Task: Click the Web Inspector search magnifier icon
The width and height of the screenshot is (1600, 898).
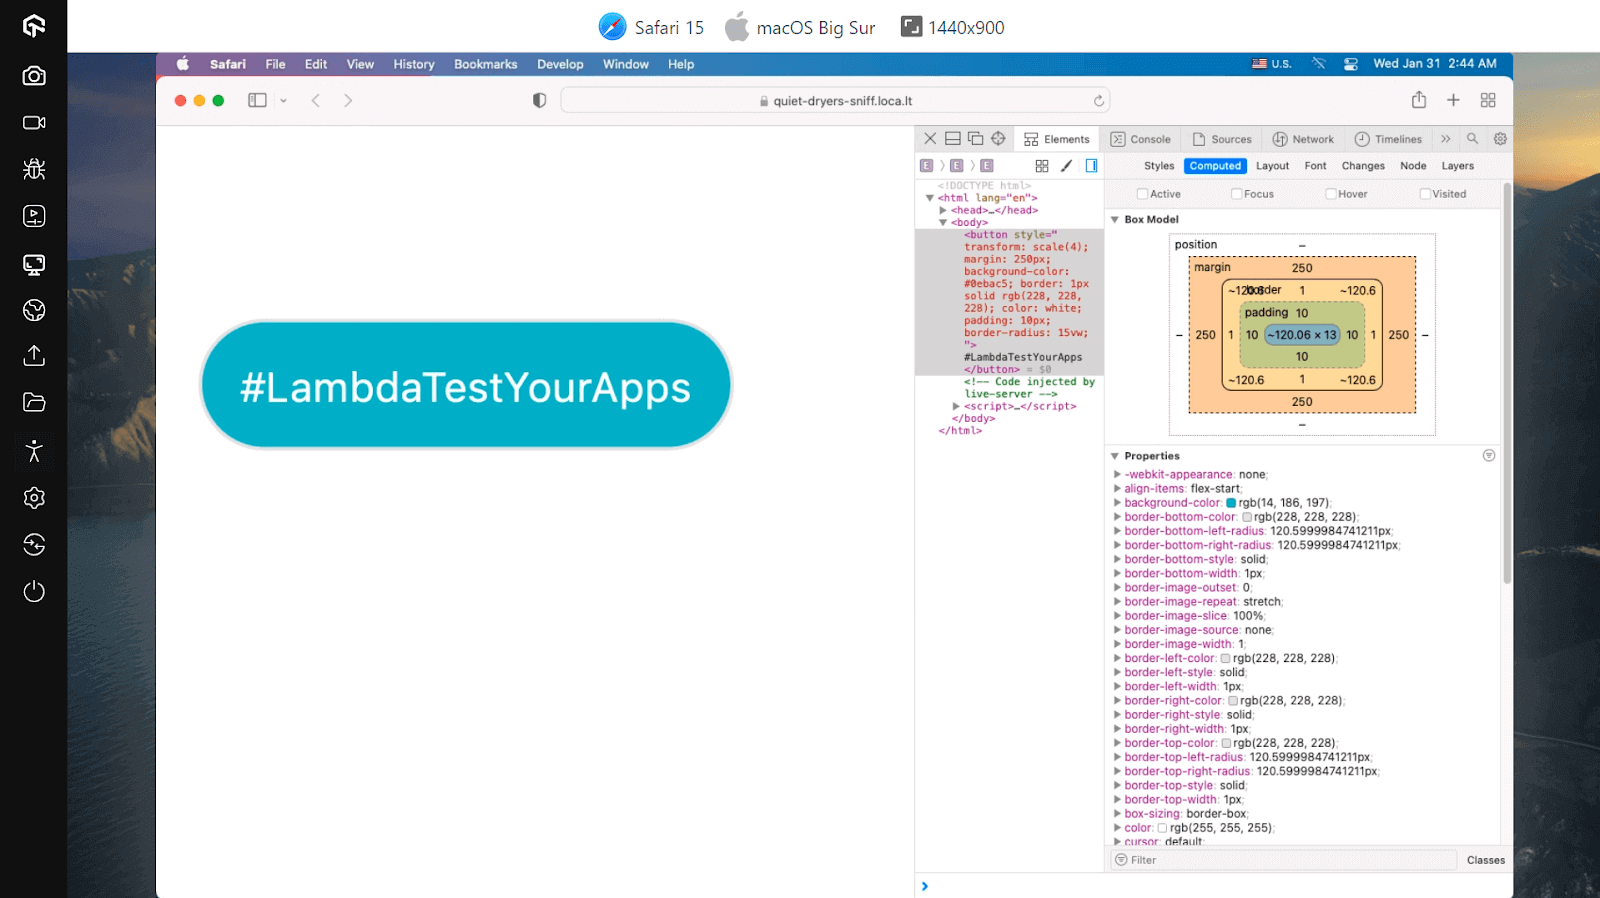Action: point(1472,139)
